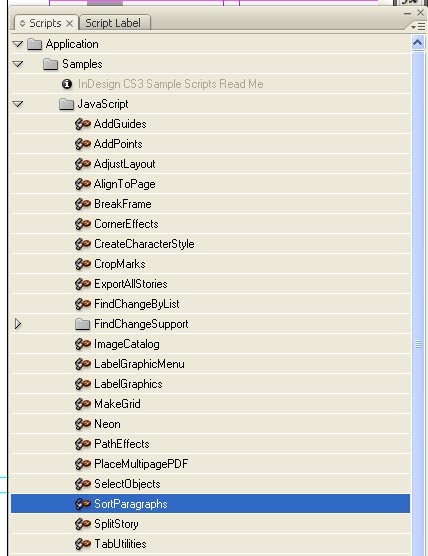This screenshot has width=428, height=556.
Task: Click the SelectObjects script icon
Action: [x=83, y=484]
